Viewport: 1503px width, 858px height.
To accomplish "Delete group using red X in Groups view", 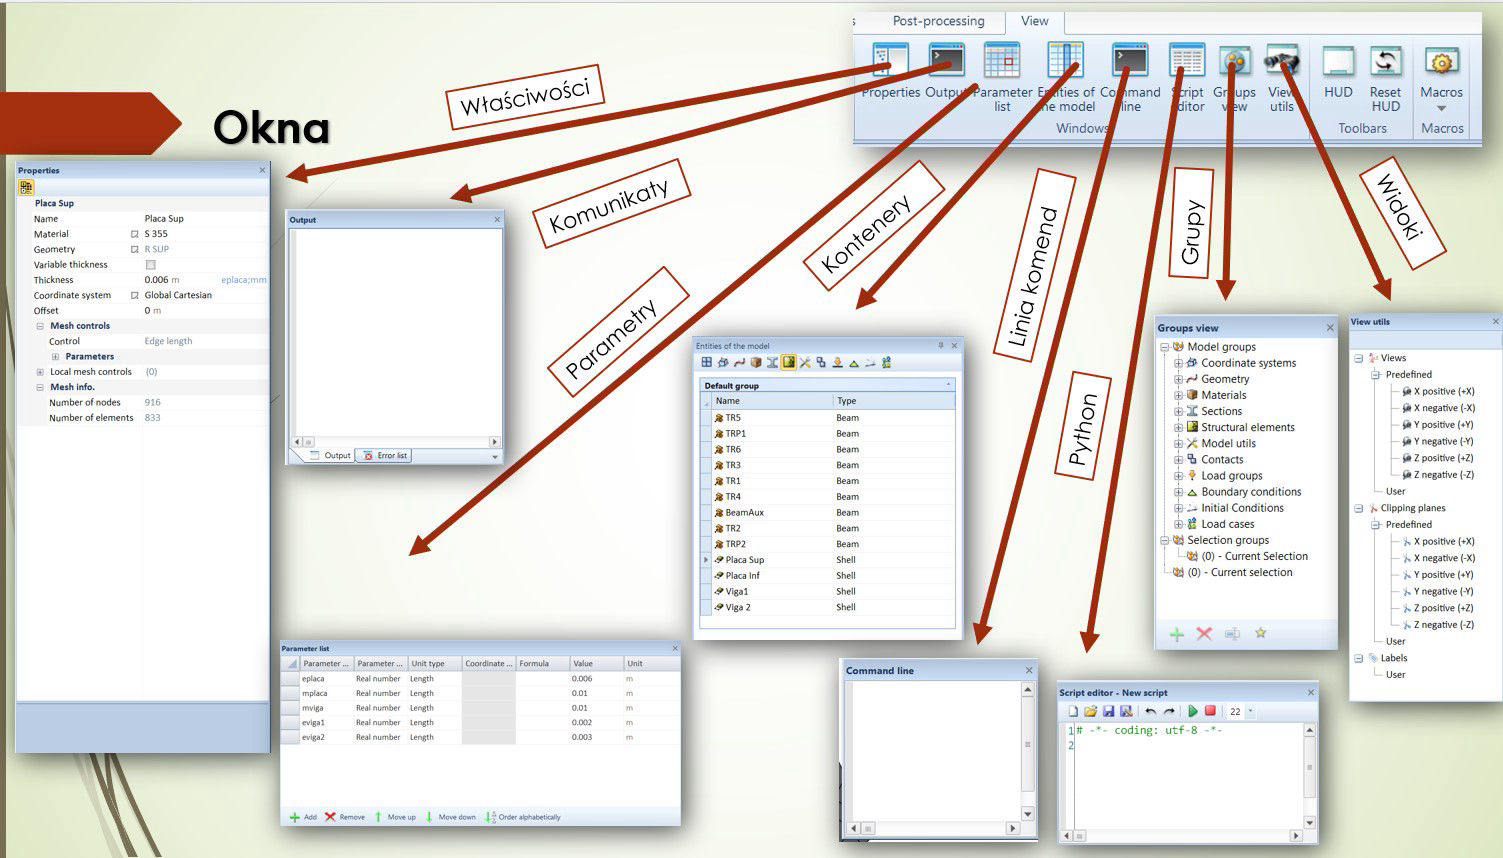I will pos(1204,634).
